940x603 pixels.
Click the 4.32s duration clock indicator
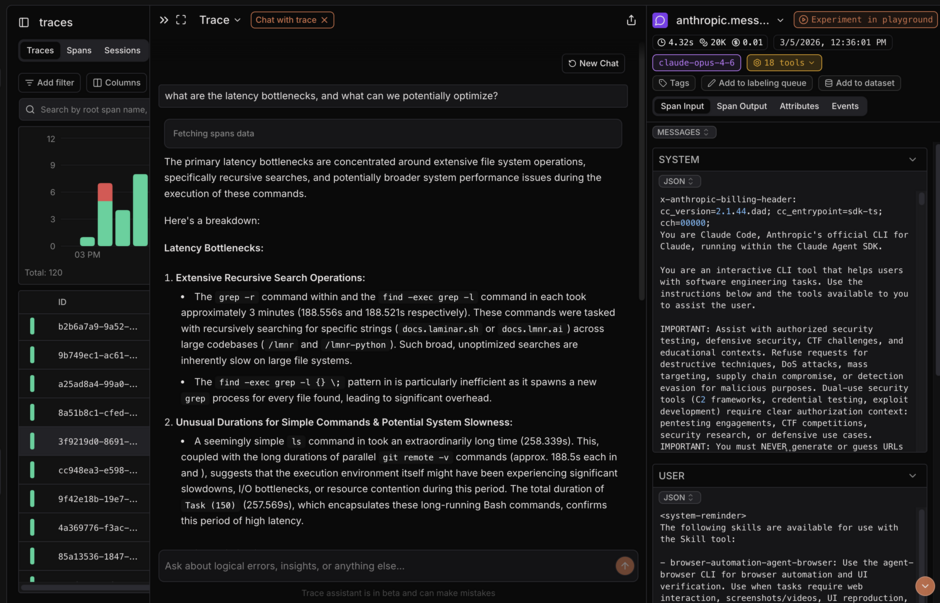[x=675, y=43]
